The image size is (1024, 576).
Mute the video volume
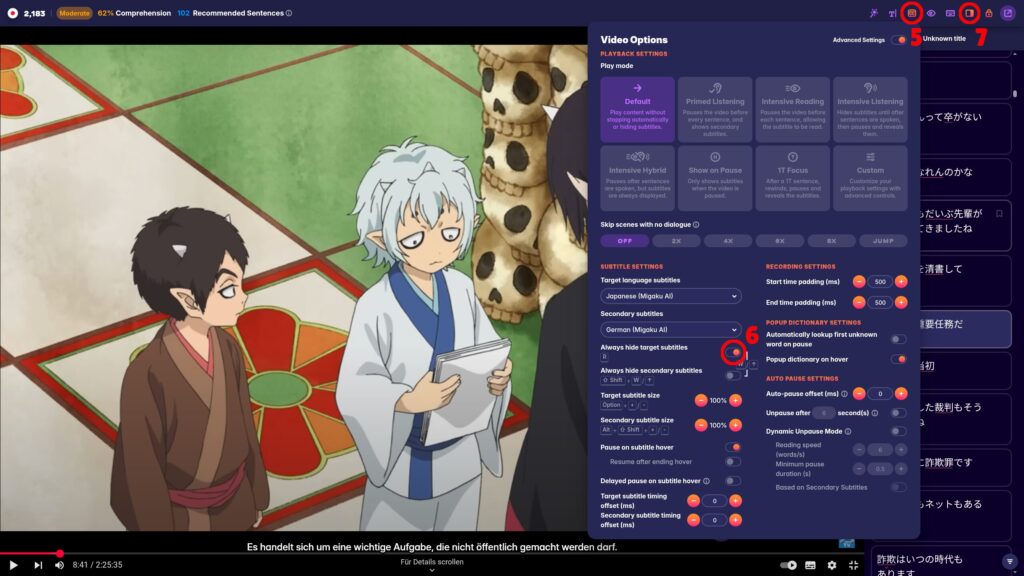pyautogui.click(x=59, y=565)
